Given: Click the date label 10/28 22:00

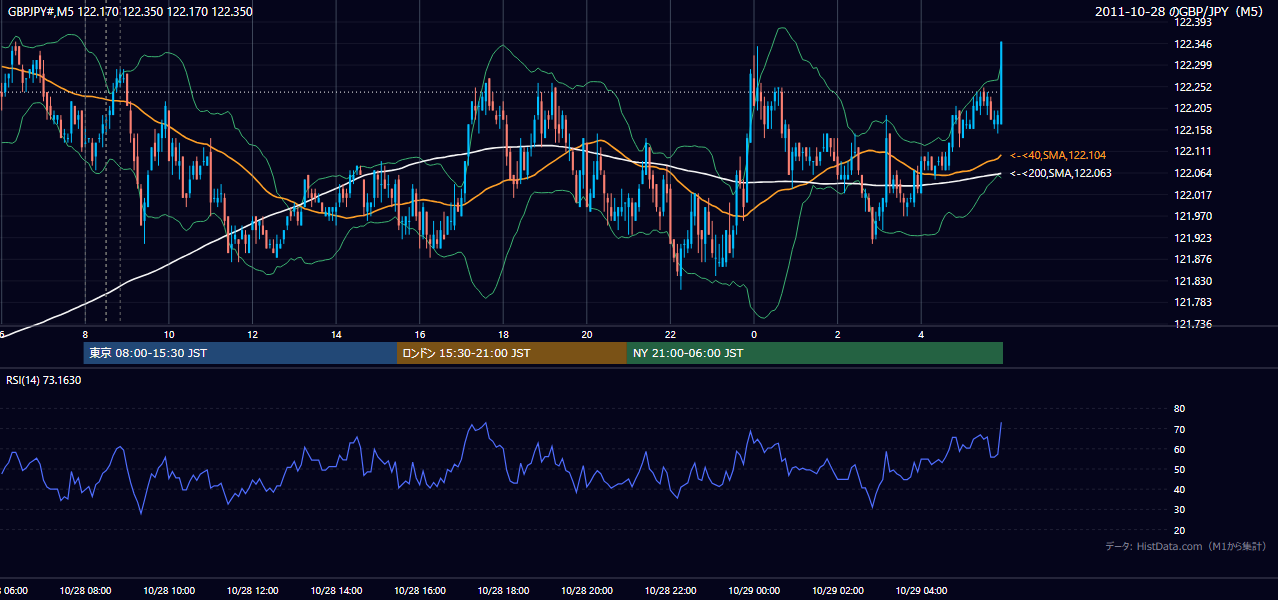Looking at the screenshot, I should pos(670,590).
